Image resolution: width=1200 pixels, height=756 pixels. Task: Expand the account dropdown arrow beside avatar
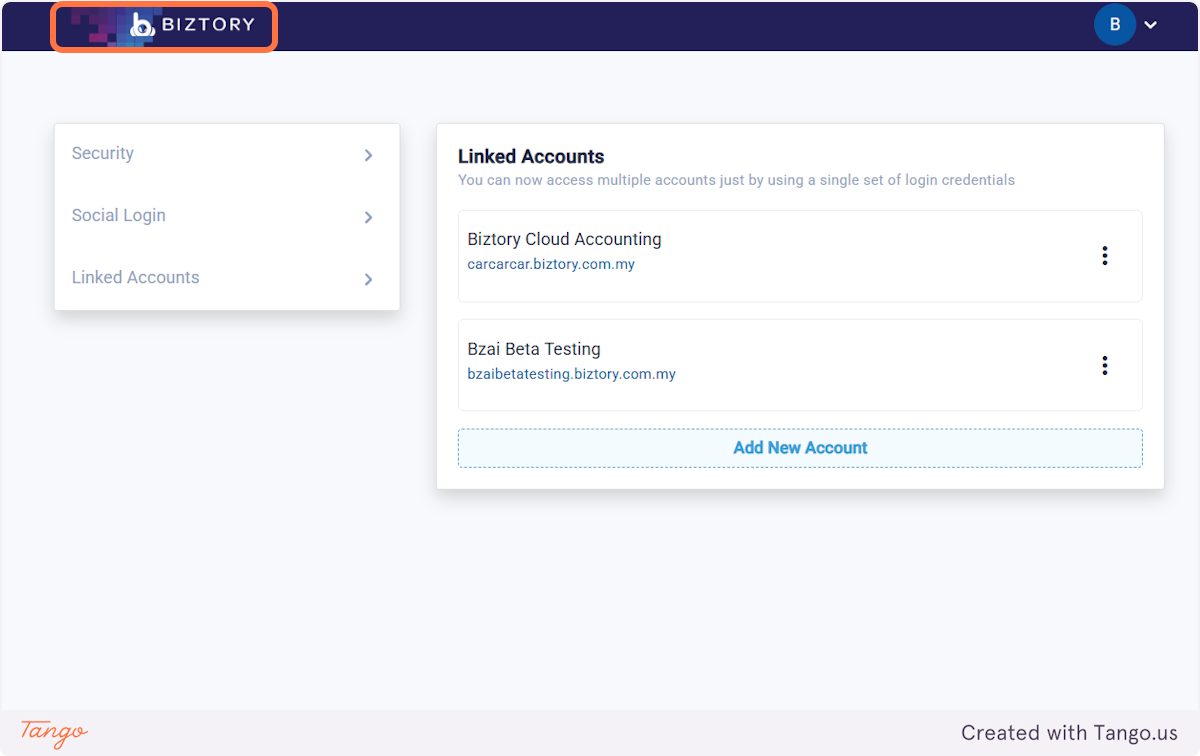point(1151,25)
